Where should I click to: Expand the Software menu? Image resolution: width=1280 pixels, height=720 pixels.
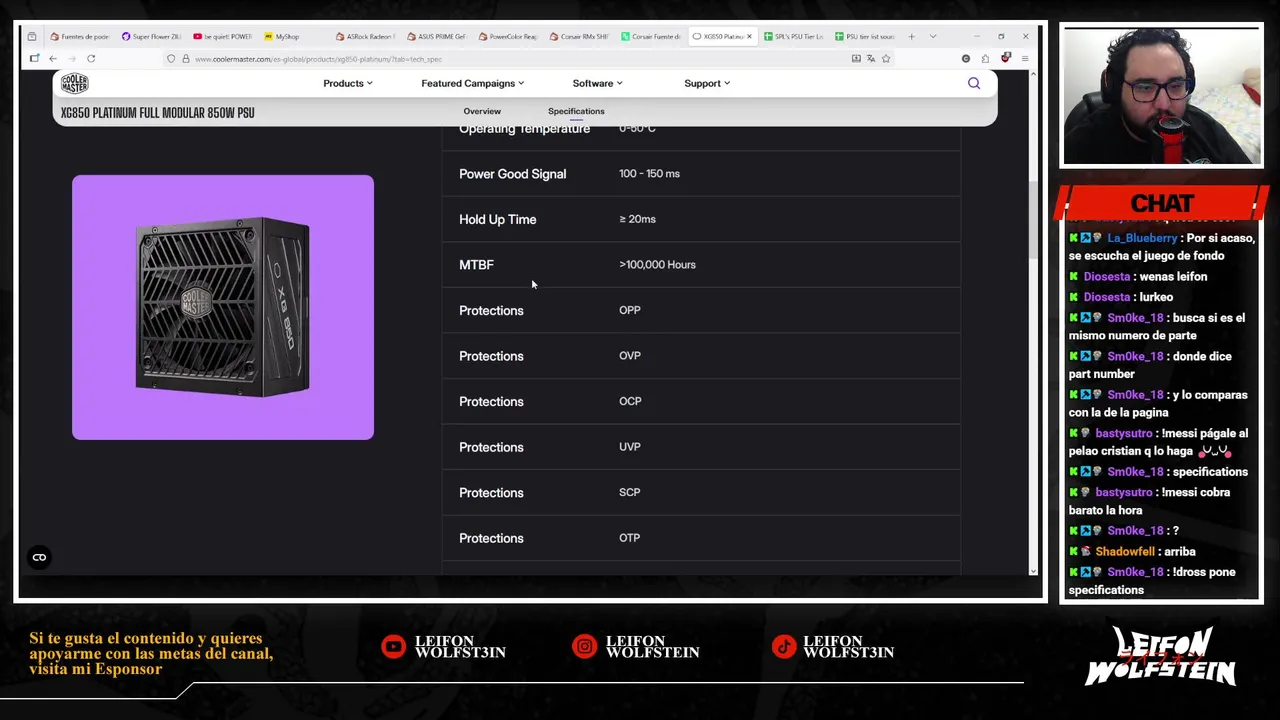pyautogui.click(x=597, y=83)
